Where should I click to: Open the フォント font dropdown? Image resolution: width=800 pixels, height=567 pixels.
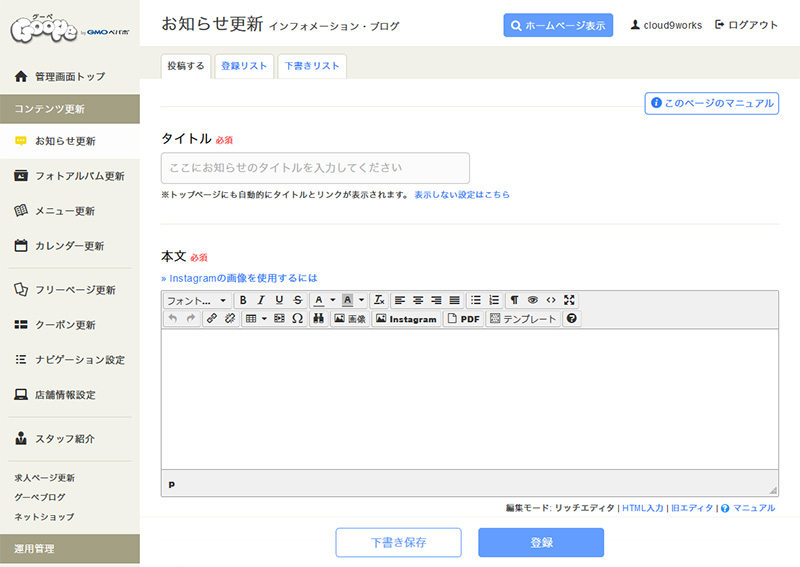click(197, 300)
